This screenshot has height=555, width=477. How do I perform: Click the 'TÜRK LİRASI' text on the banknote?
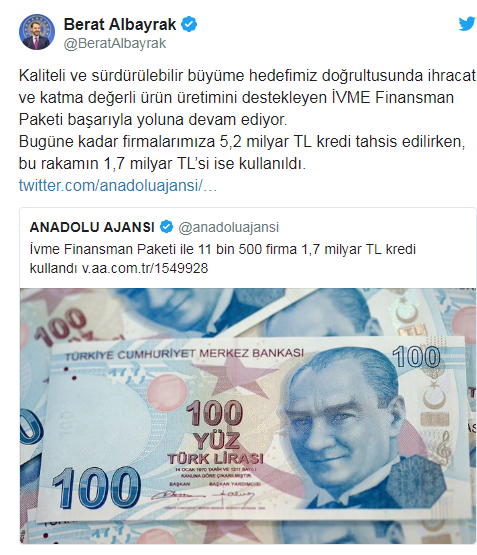(215, 459)
